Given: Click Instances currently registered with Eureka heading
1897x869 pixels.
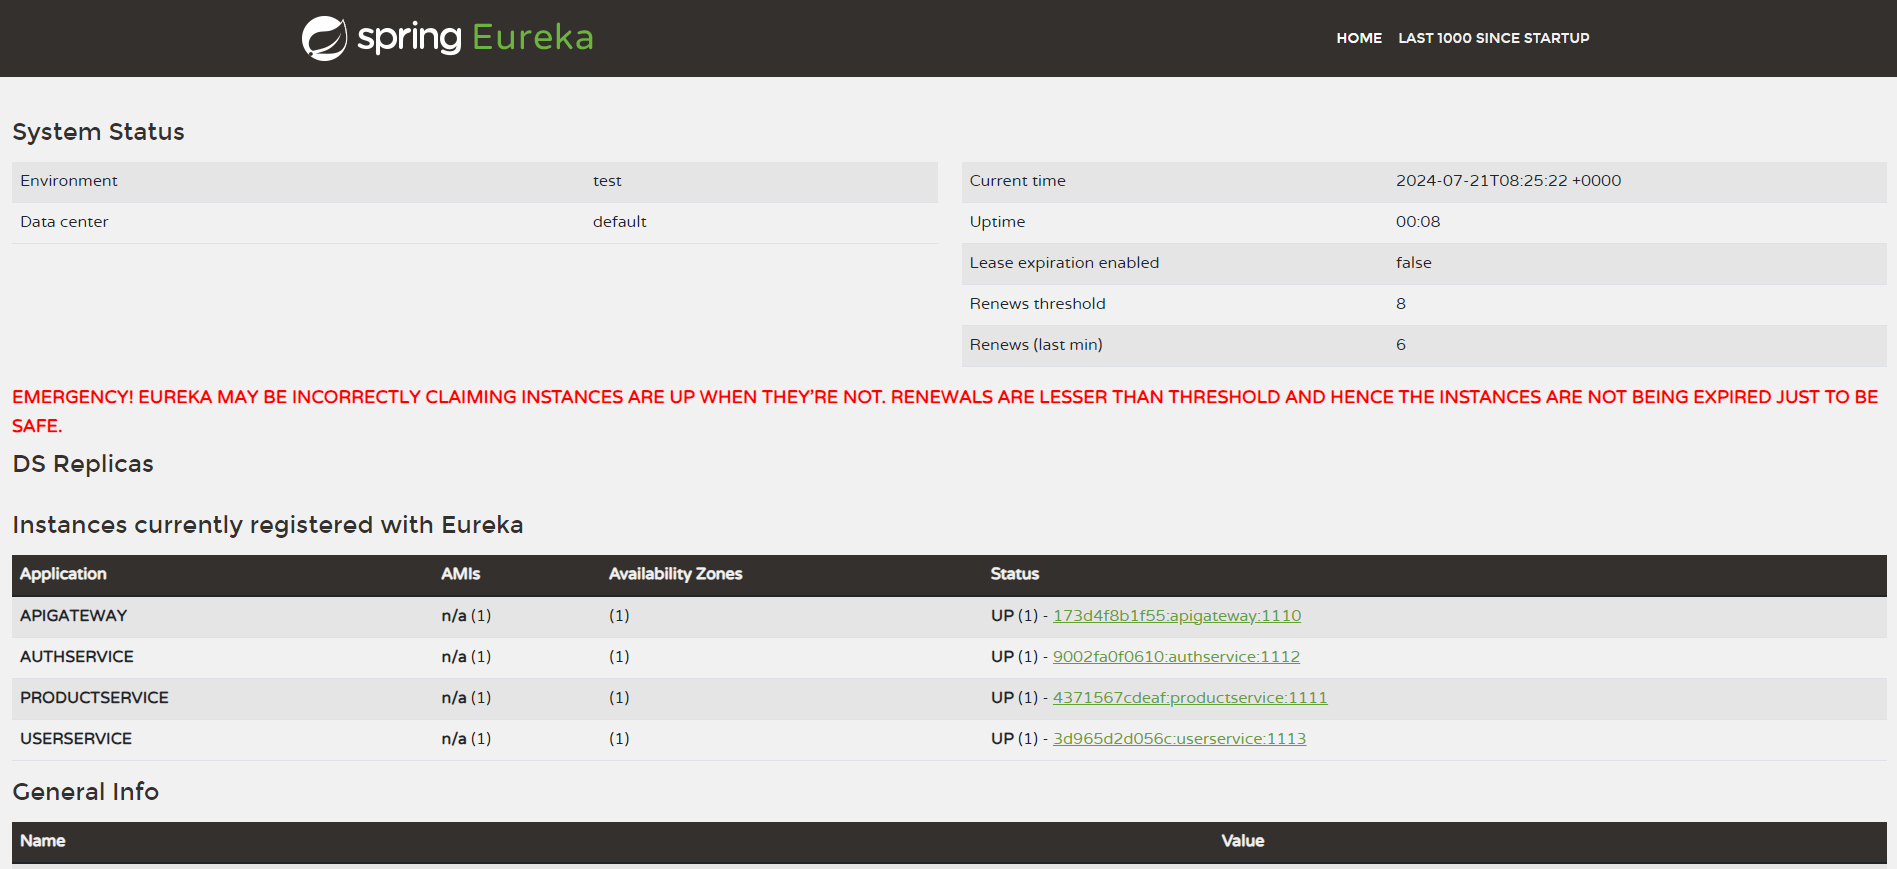Looking at the screenshot, I should pyautogui.click(x=268, y=525).
